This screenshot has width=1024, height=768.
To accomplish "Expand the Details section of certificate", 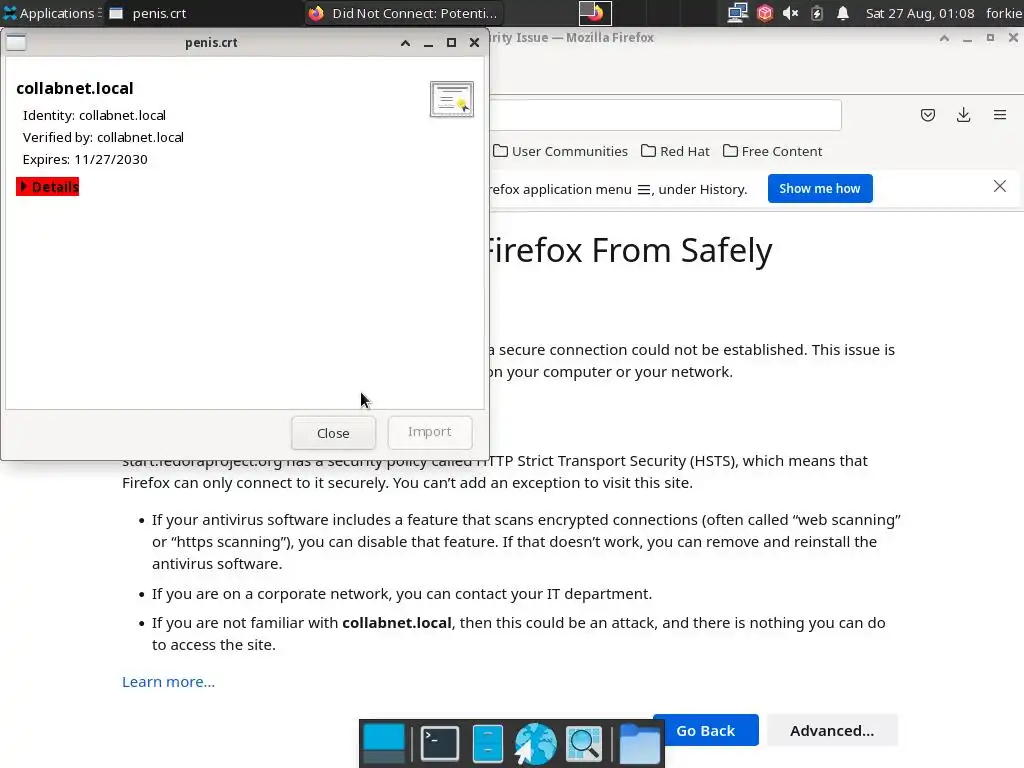I will coord(48,187).
